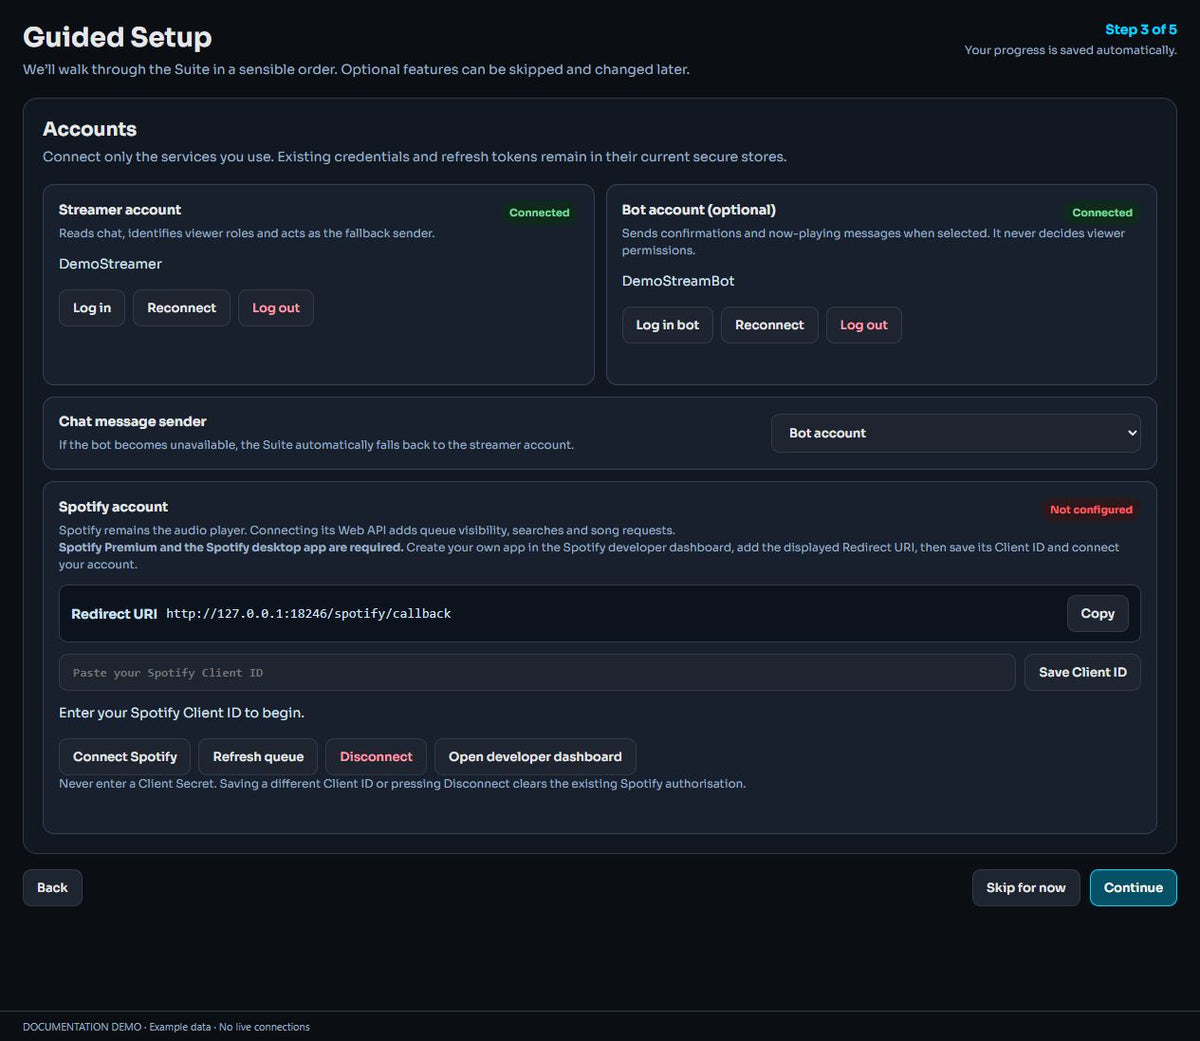Select the DemoStreamer username text
This screenshot has width=1200, height=1041.
coord(110,264)
